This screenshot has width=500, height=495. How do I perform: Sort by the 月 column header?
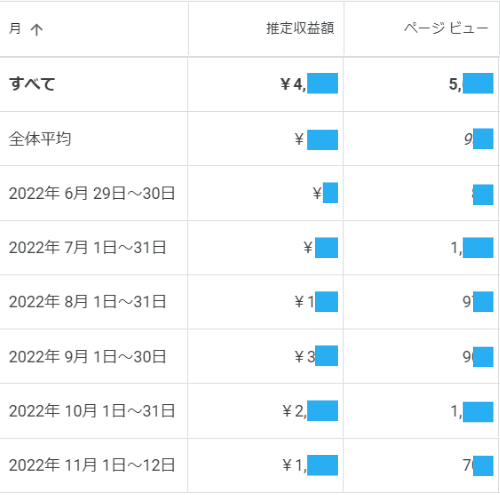(x=15, y=29)
